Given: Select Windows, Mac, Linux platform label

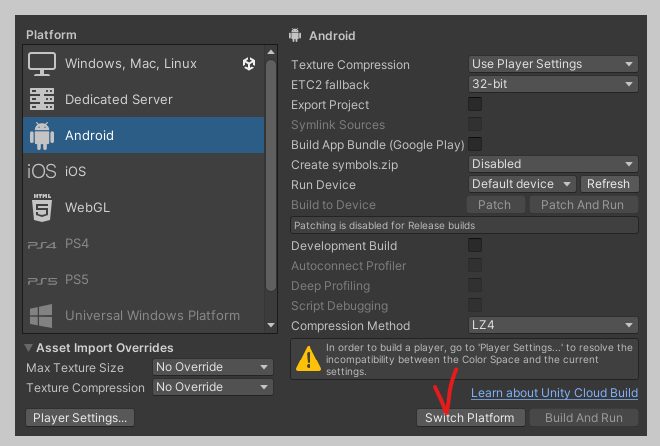Looking at the screenshot, I should coord(130,64).
